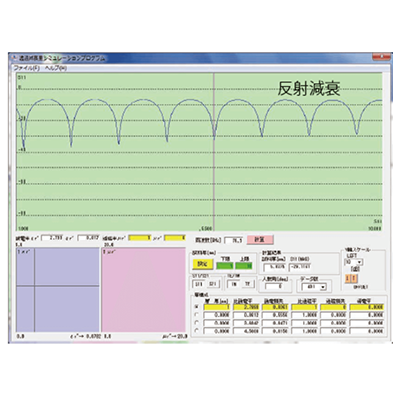Click the right orange scale button
The width and height of the screenshot is (400, 400).
[354, 278]
